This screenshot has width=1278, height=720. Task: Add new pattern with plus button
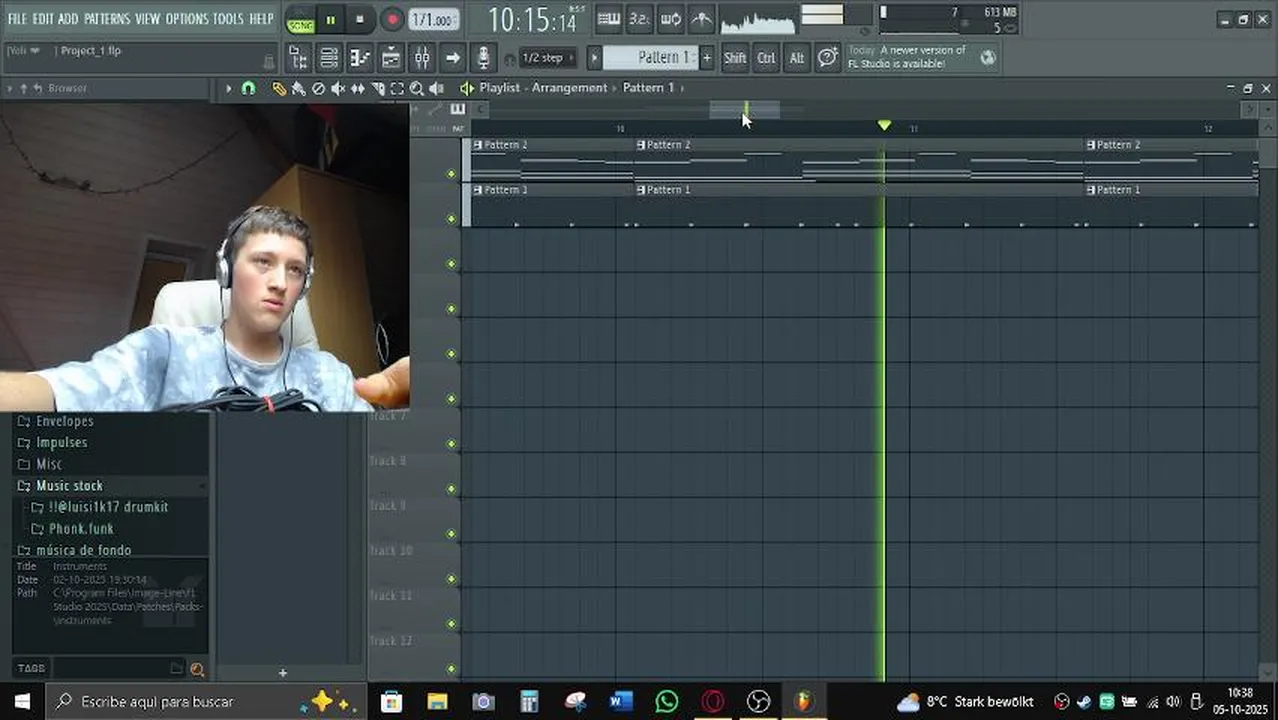pos(707,58)
